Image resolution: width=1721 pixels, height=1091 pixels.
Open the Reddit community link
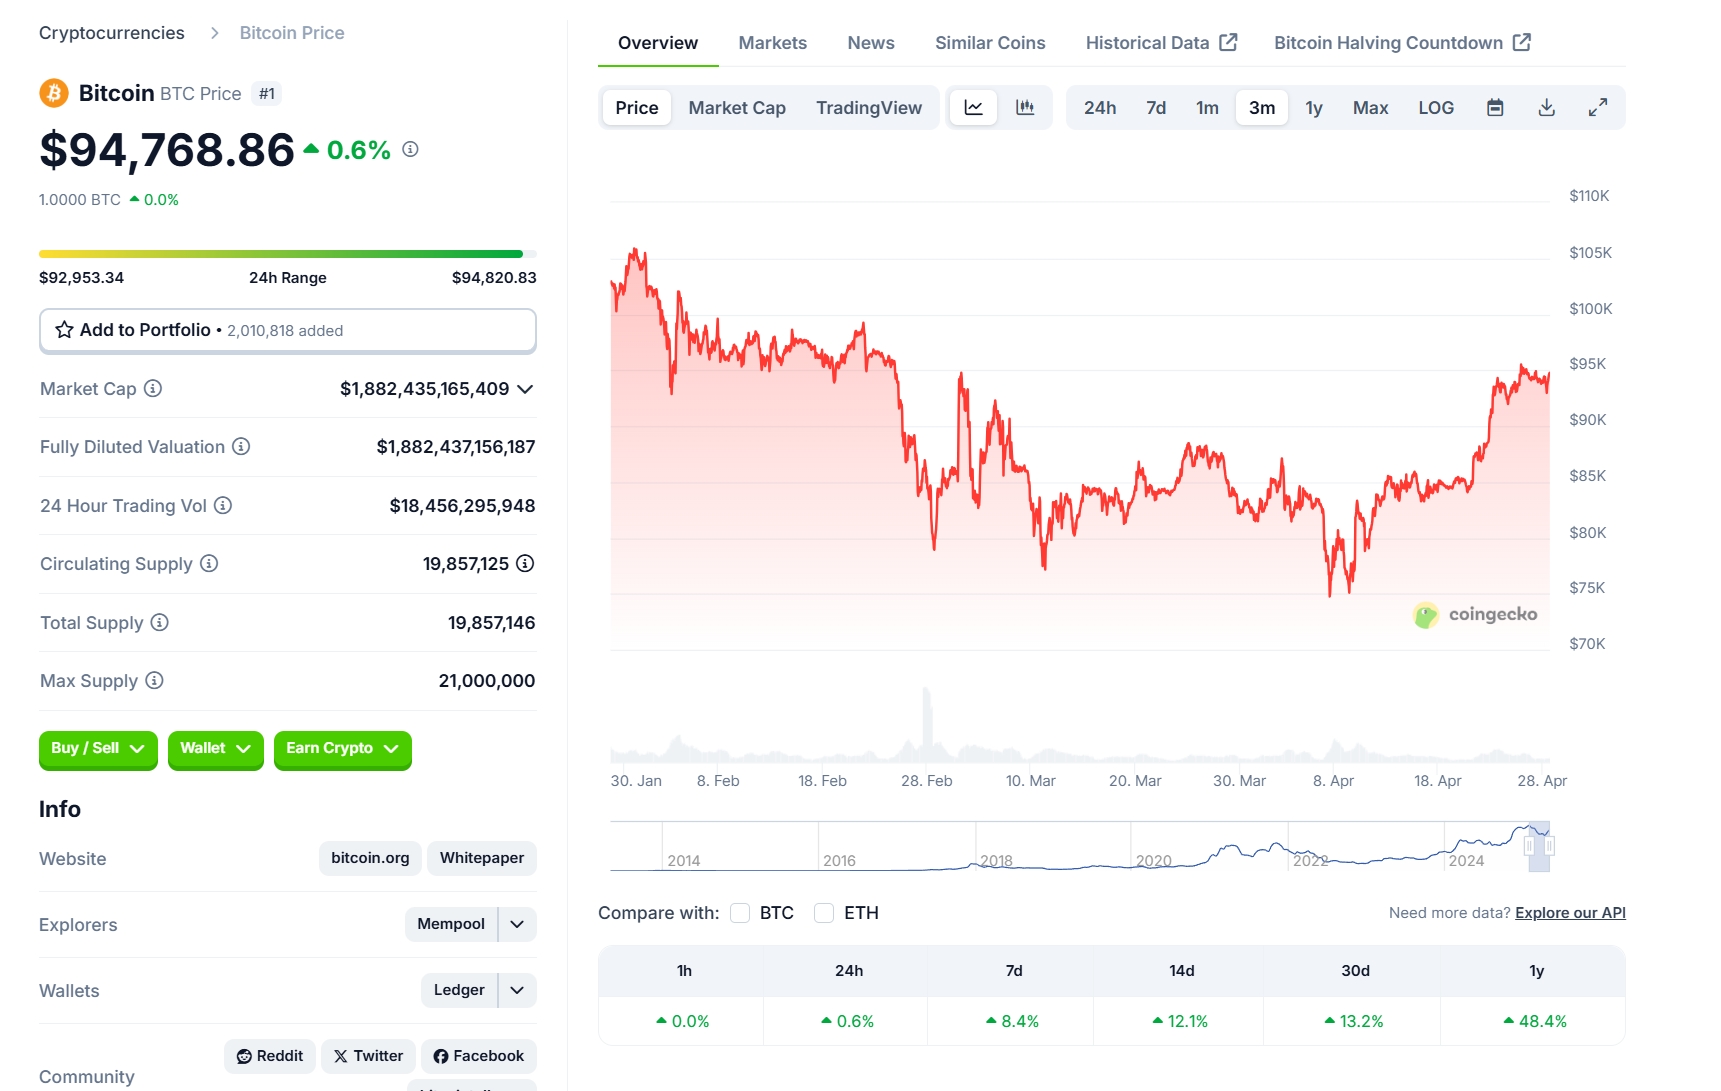(270, 1056)
